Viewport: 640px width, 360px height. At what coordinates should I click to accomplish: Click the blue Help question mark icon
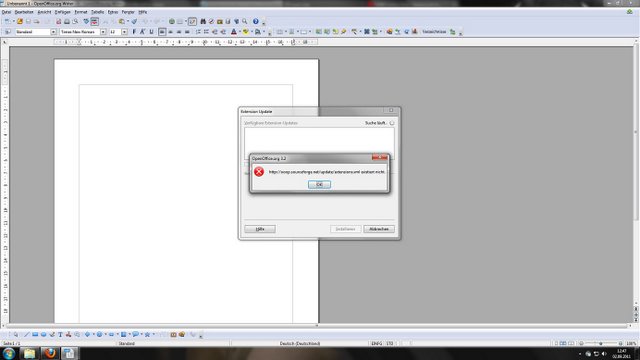256,21
